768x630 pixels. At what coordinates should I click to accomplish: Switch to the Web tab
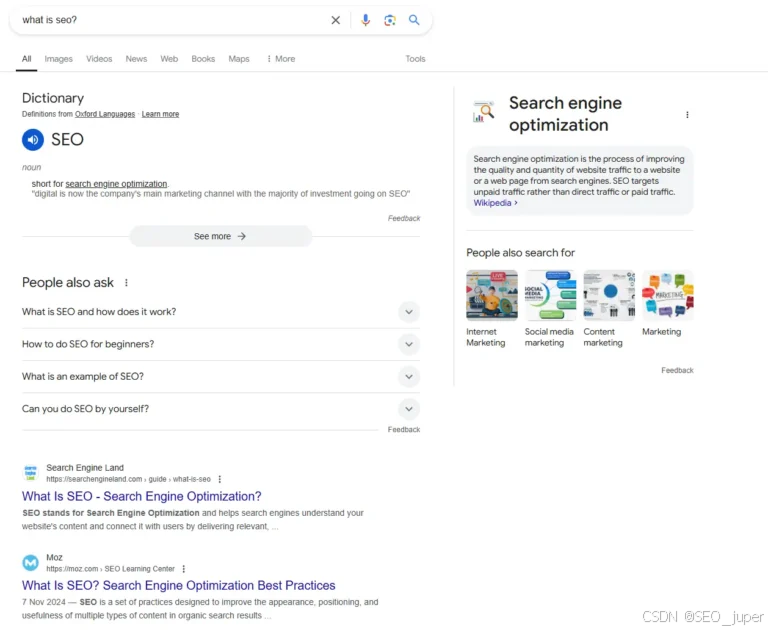[169, 59]
